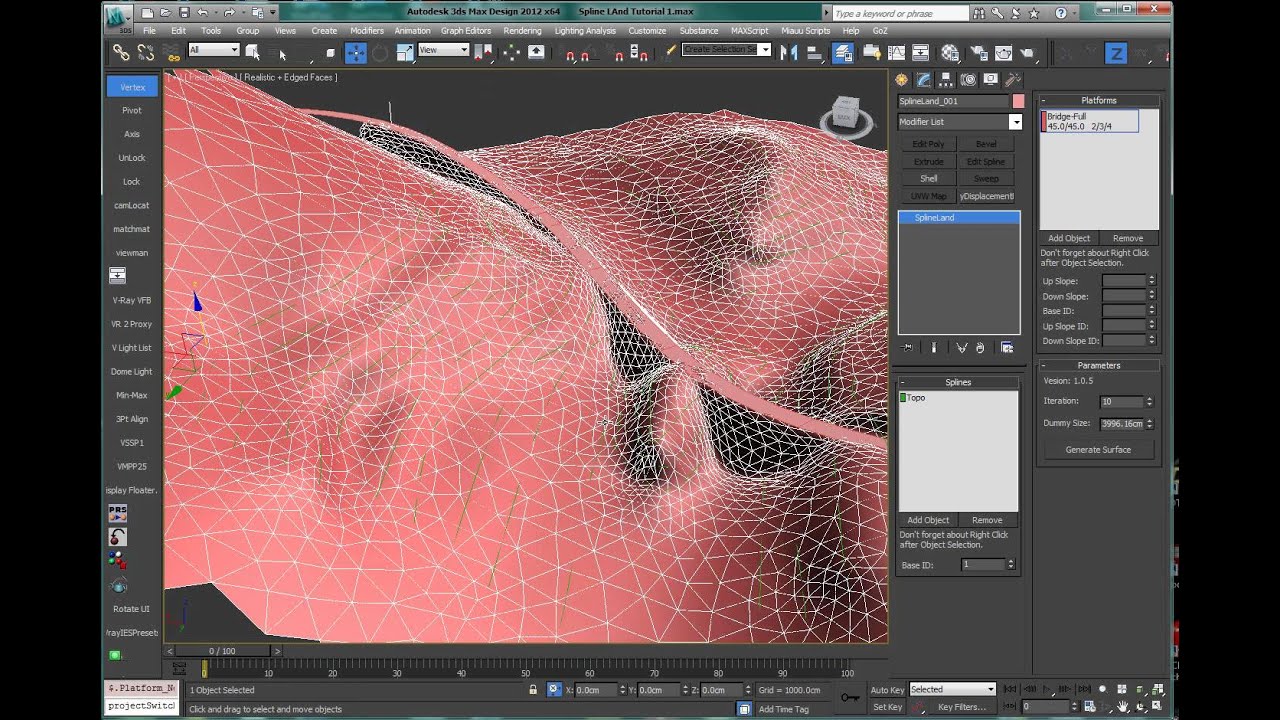Switch to the Create panel icon

(901, 79)
